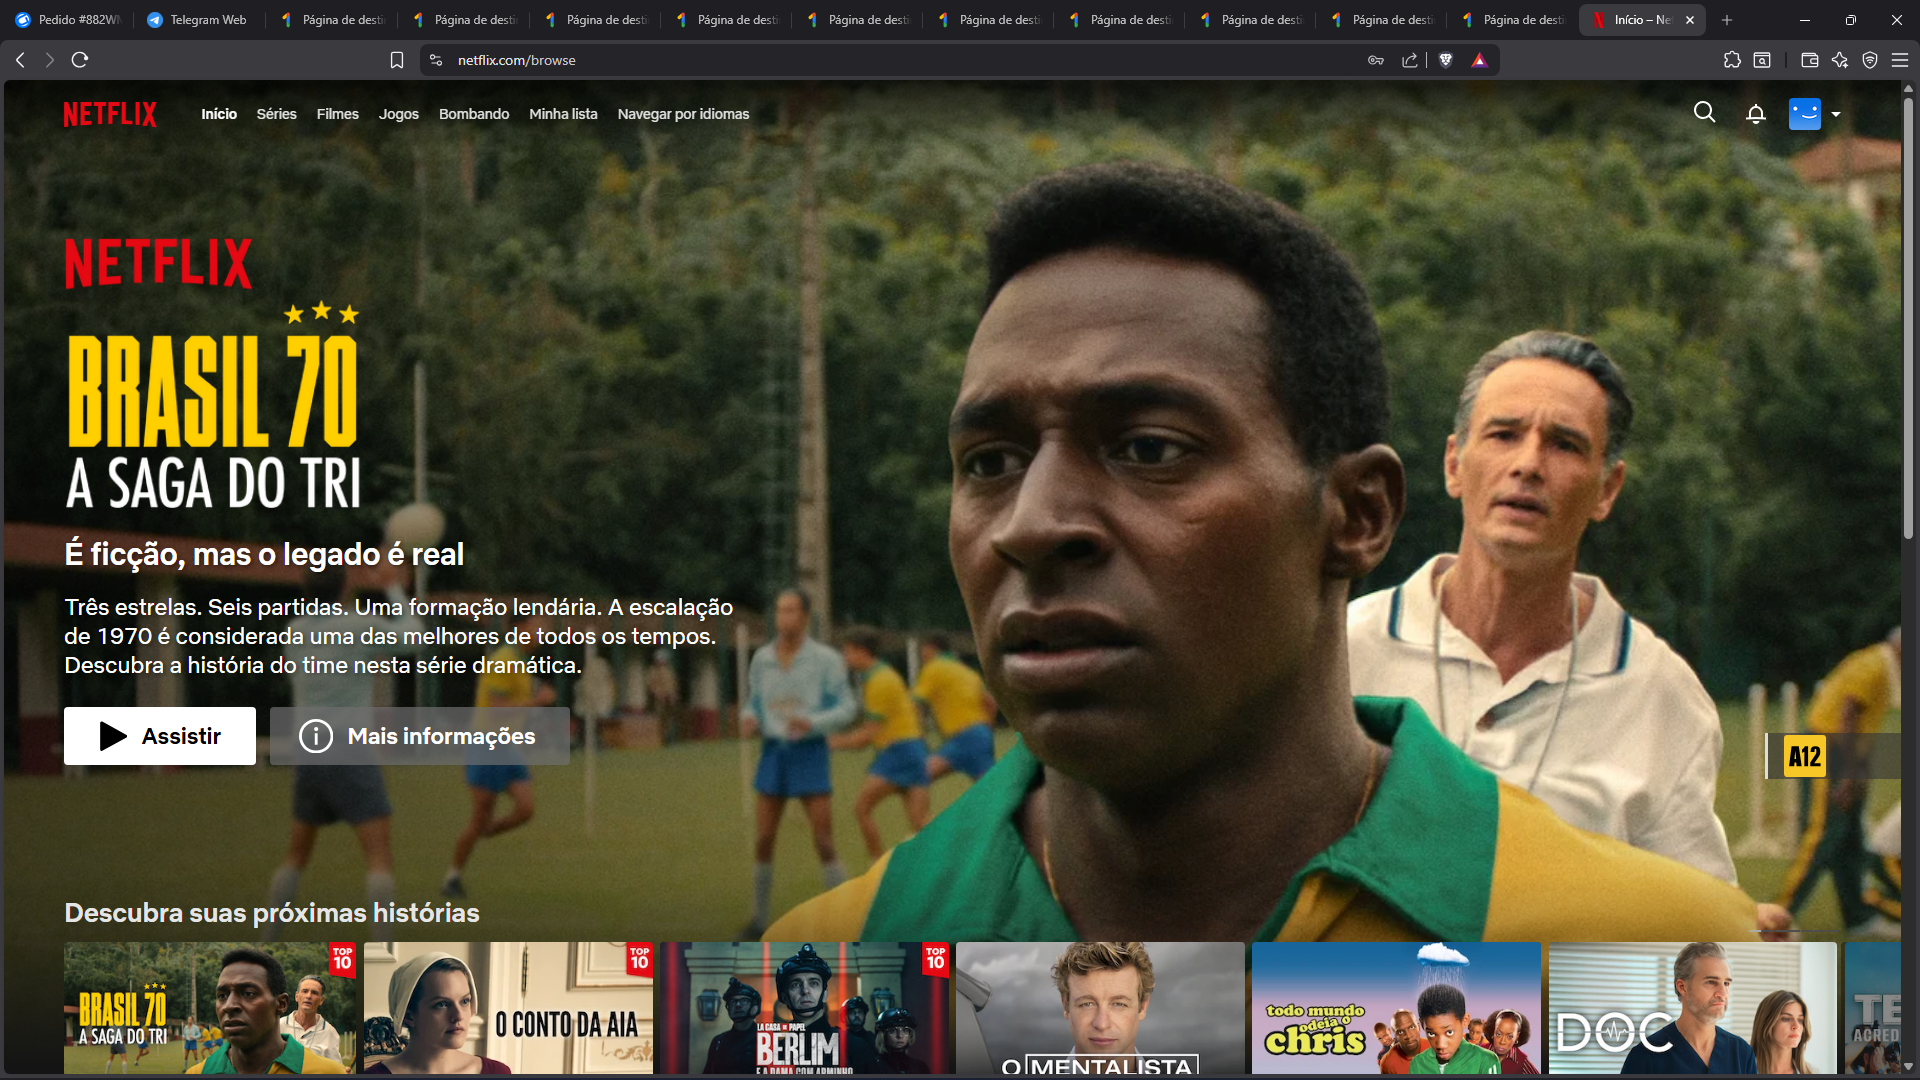
Task: Click the heading "É ficção, mas o legado é real"
Action: point(264,554)
